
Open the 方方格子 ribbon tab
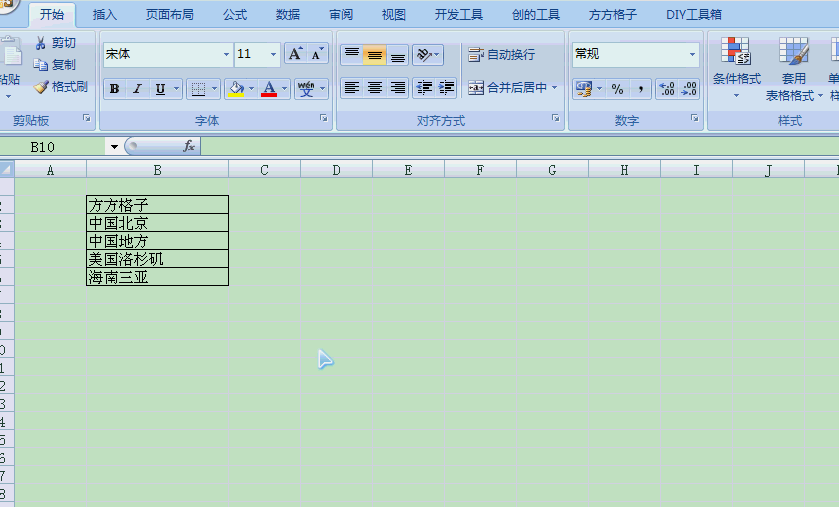pos(612,15)
